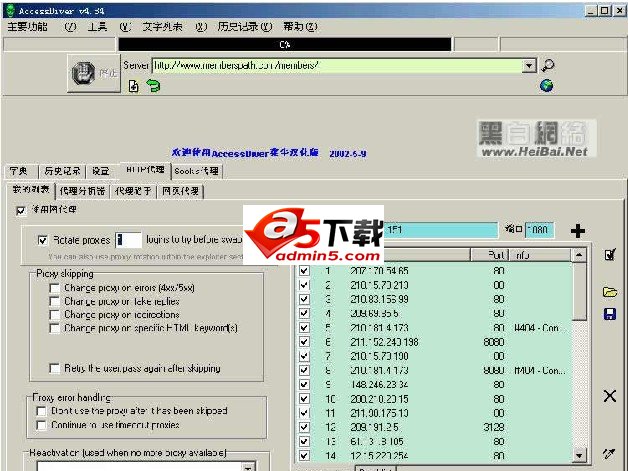This screenshot has width=628, height=471.
Task: Click the proxy address field before the port label
Action: coord(441,230)
